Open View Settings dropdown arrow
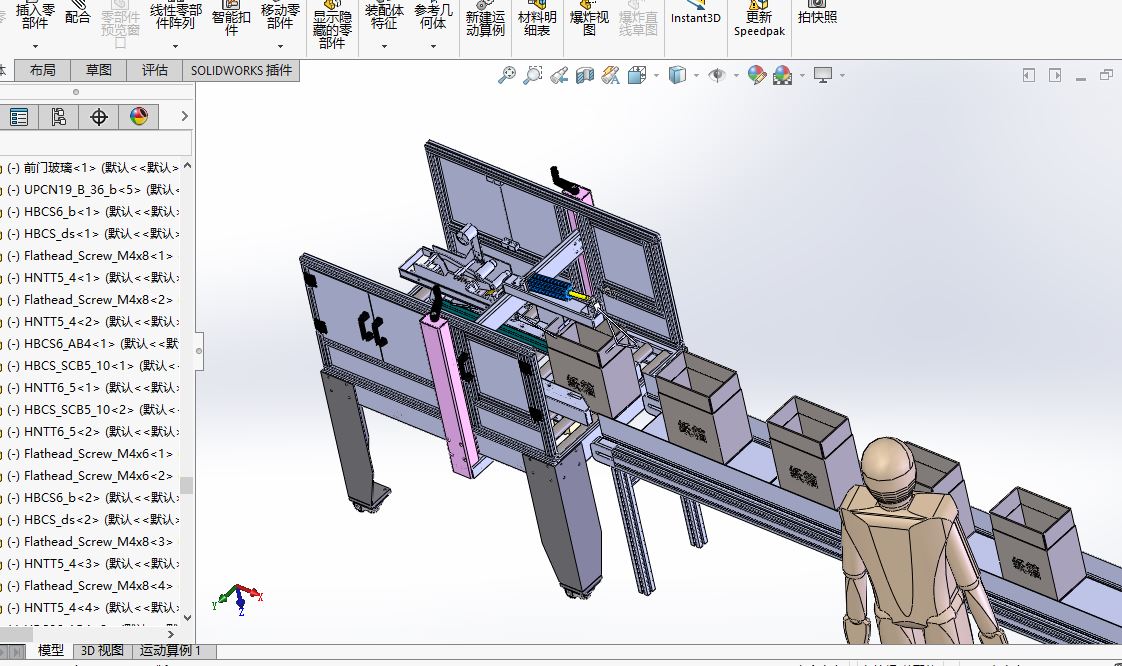This screenshot has height=666, width=1122. tap(842, 75)
